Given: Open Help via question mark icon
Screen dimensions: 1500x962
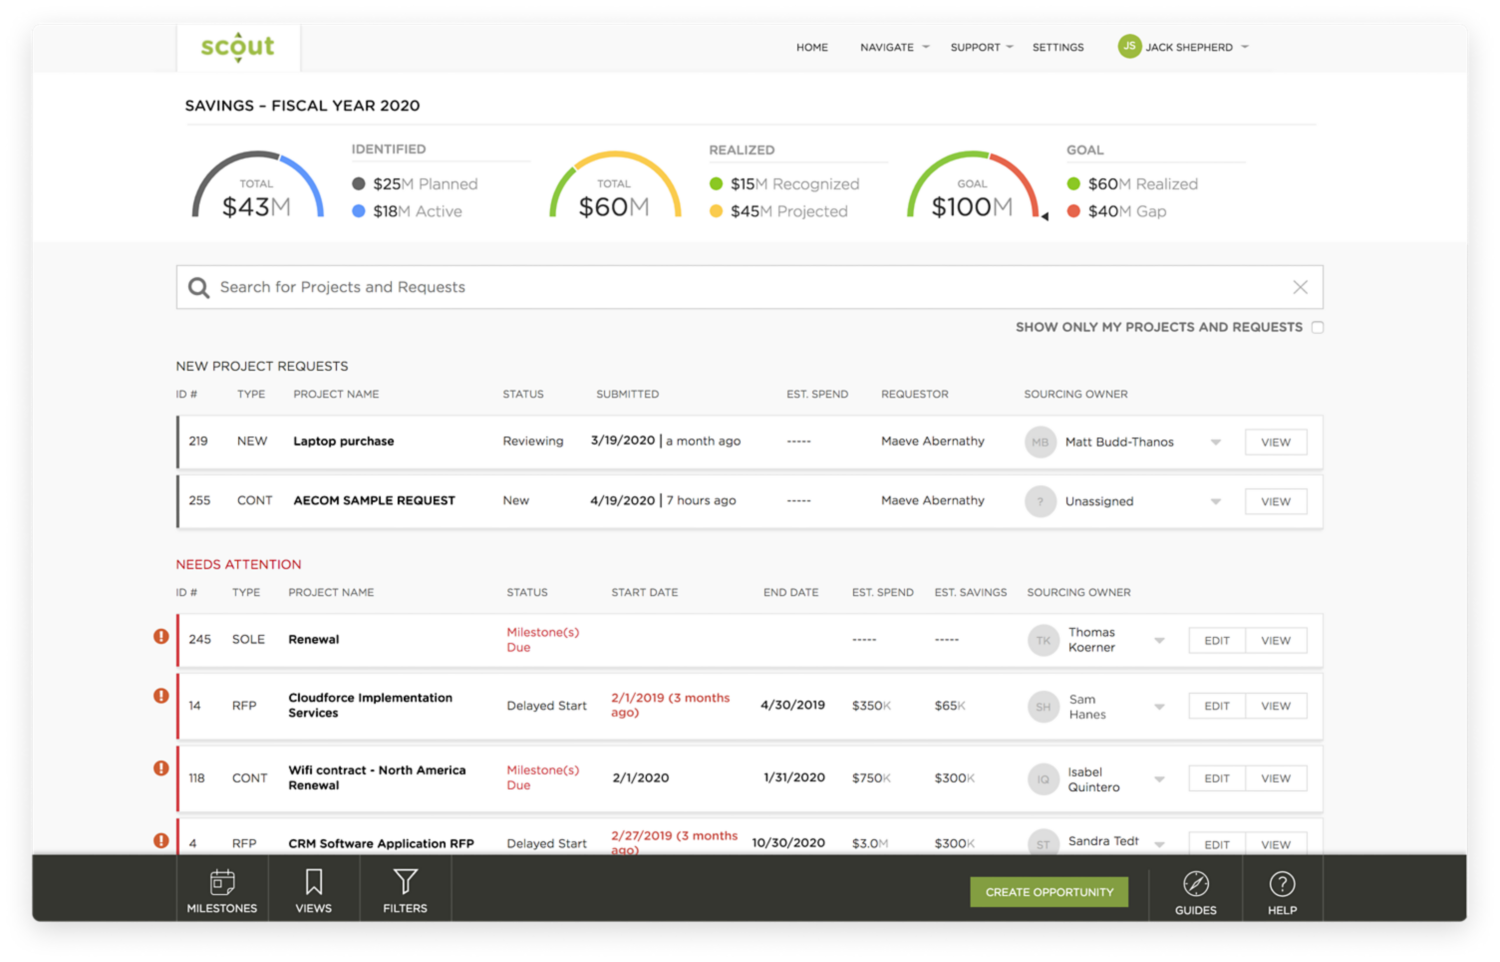Looking at the screenshot, I should [x=1282, y=885].
